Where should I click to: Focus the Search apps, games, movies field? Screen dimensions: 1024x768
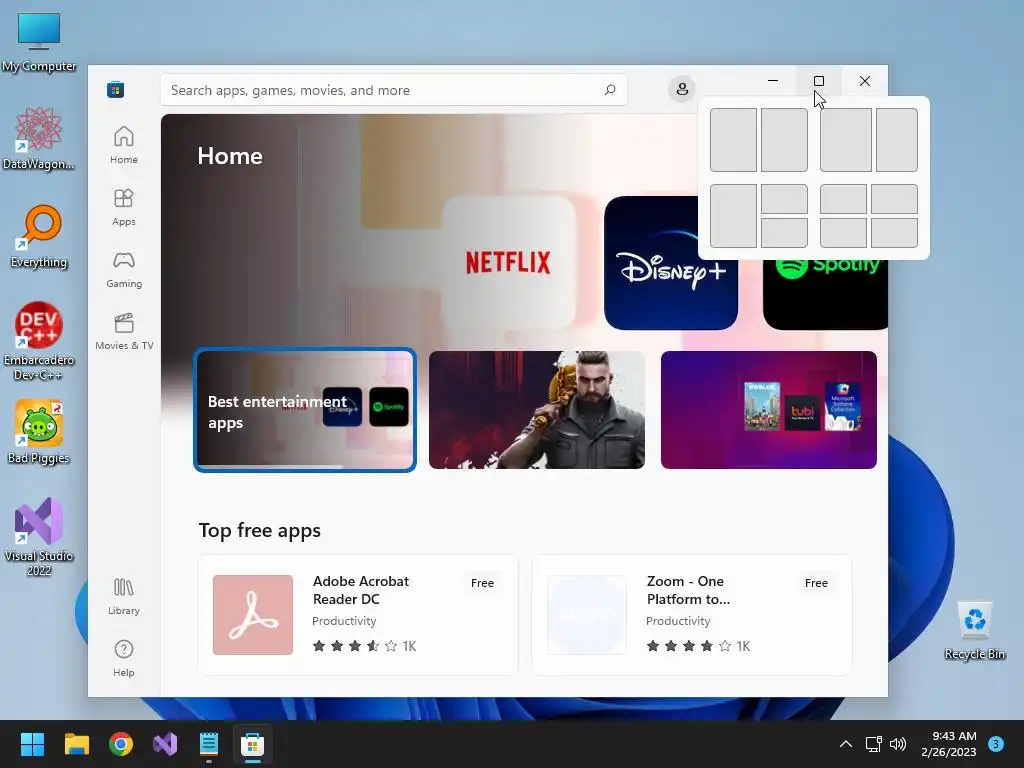click(394, 89)
